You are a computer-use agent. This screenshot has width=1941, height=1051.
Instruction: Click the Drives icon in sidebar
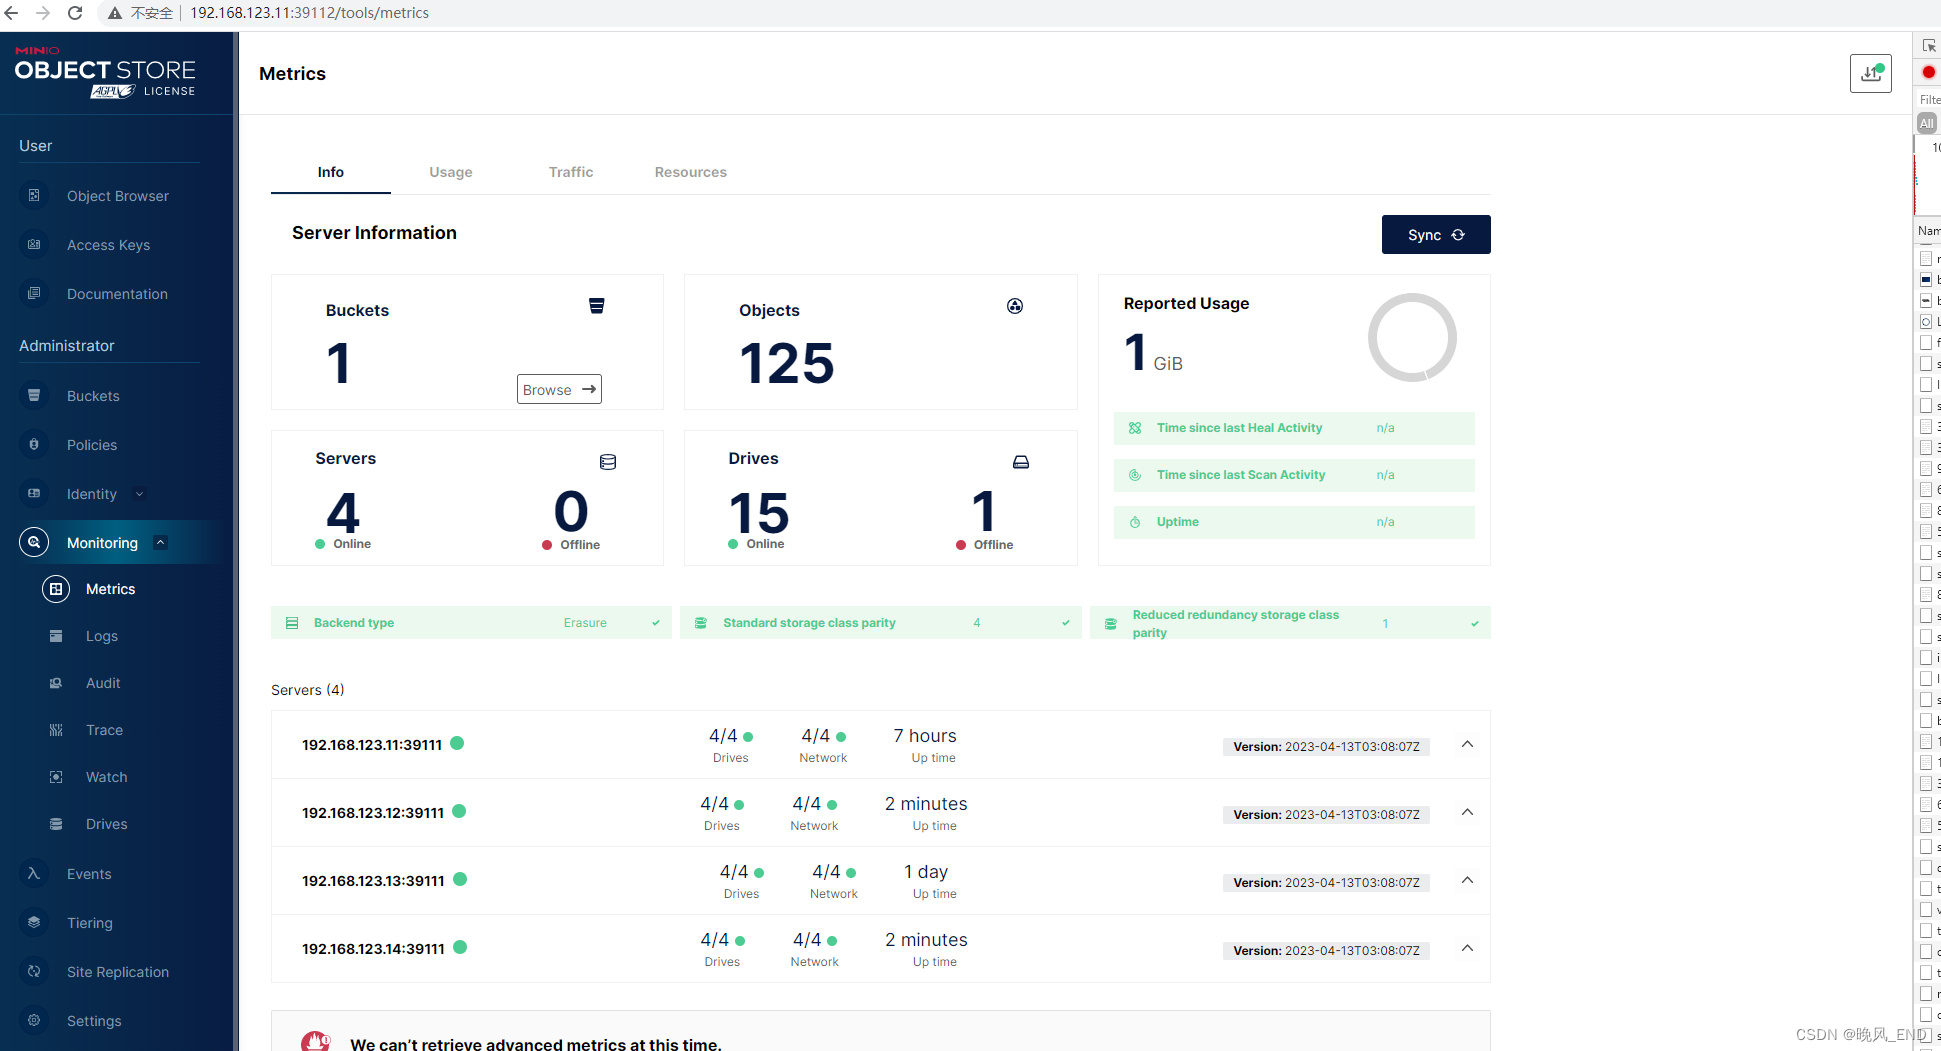[56, 824]
